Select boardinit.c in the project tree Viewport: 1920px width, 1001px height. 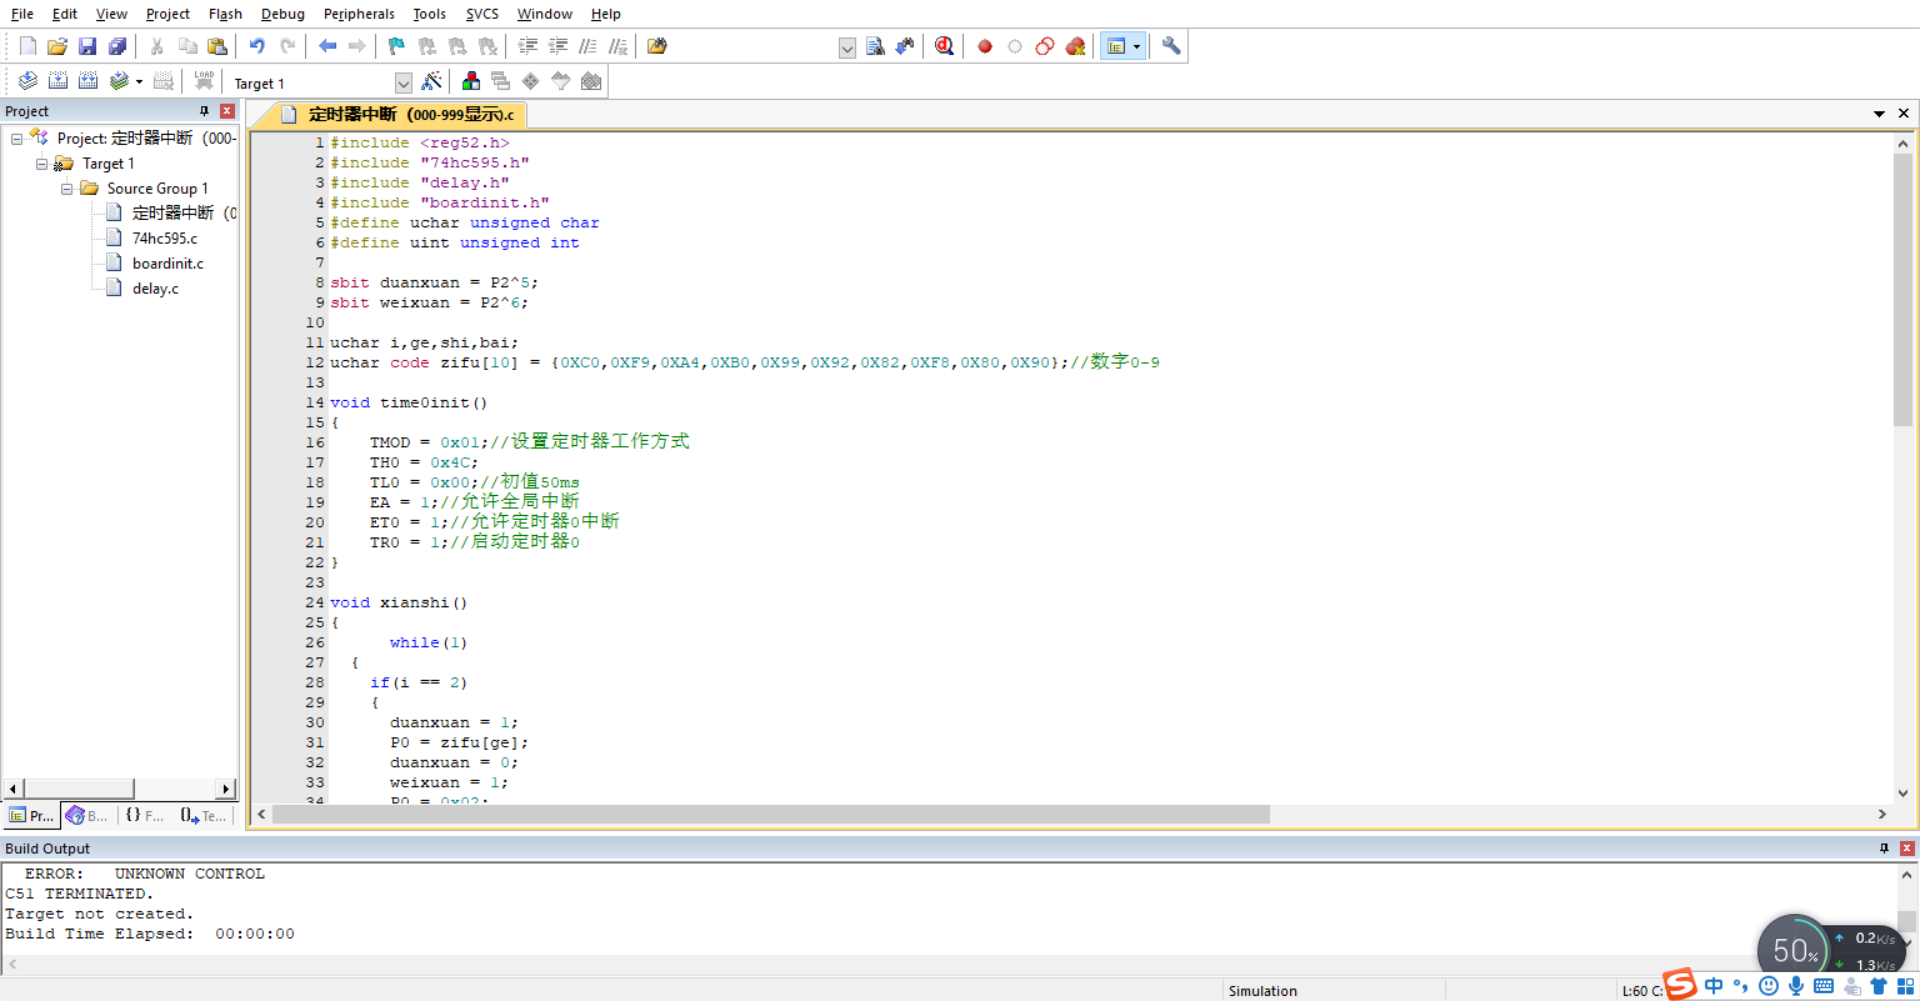(x=168, y=264)
